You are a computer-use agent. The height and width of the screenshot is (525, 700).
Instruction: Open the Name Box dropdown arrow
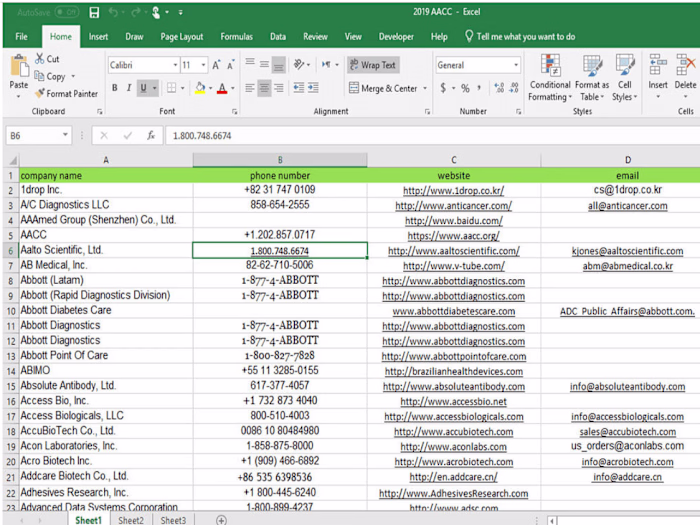65,135
